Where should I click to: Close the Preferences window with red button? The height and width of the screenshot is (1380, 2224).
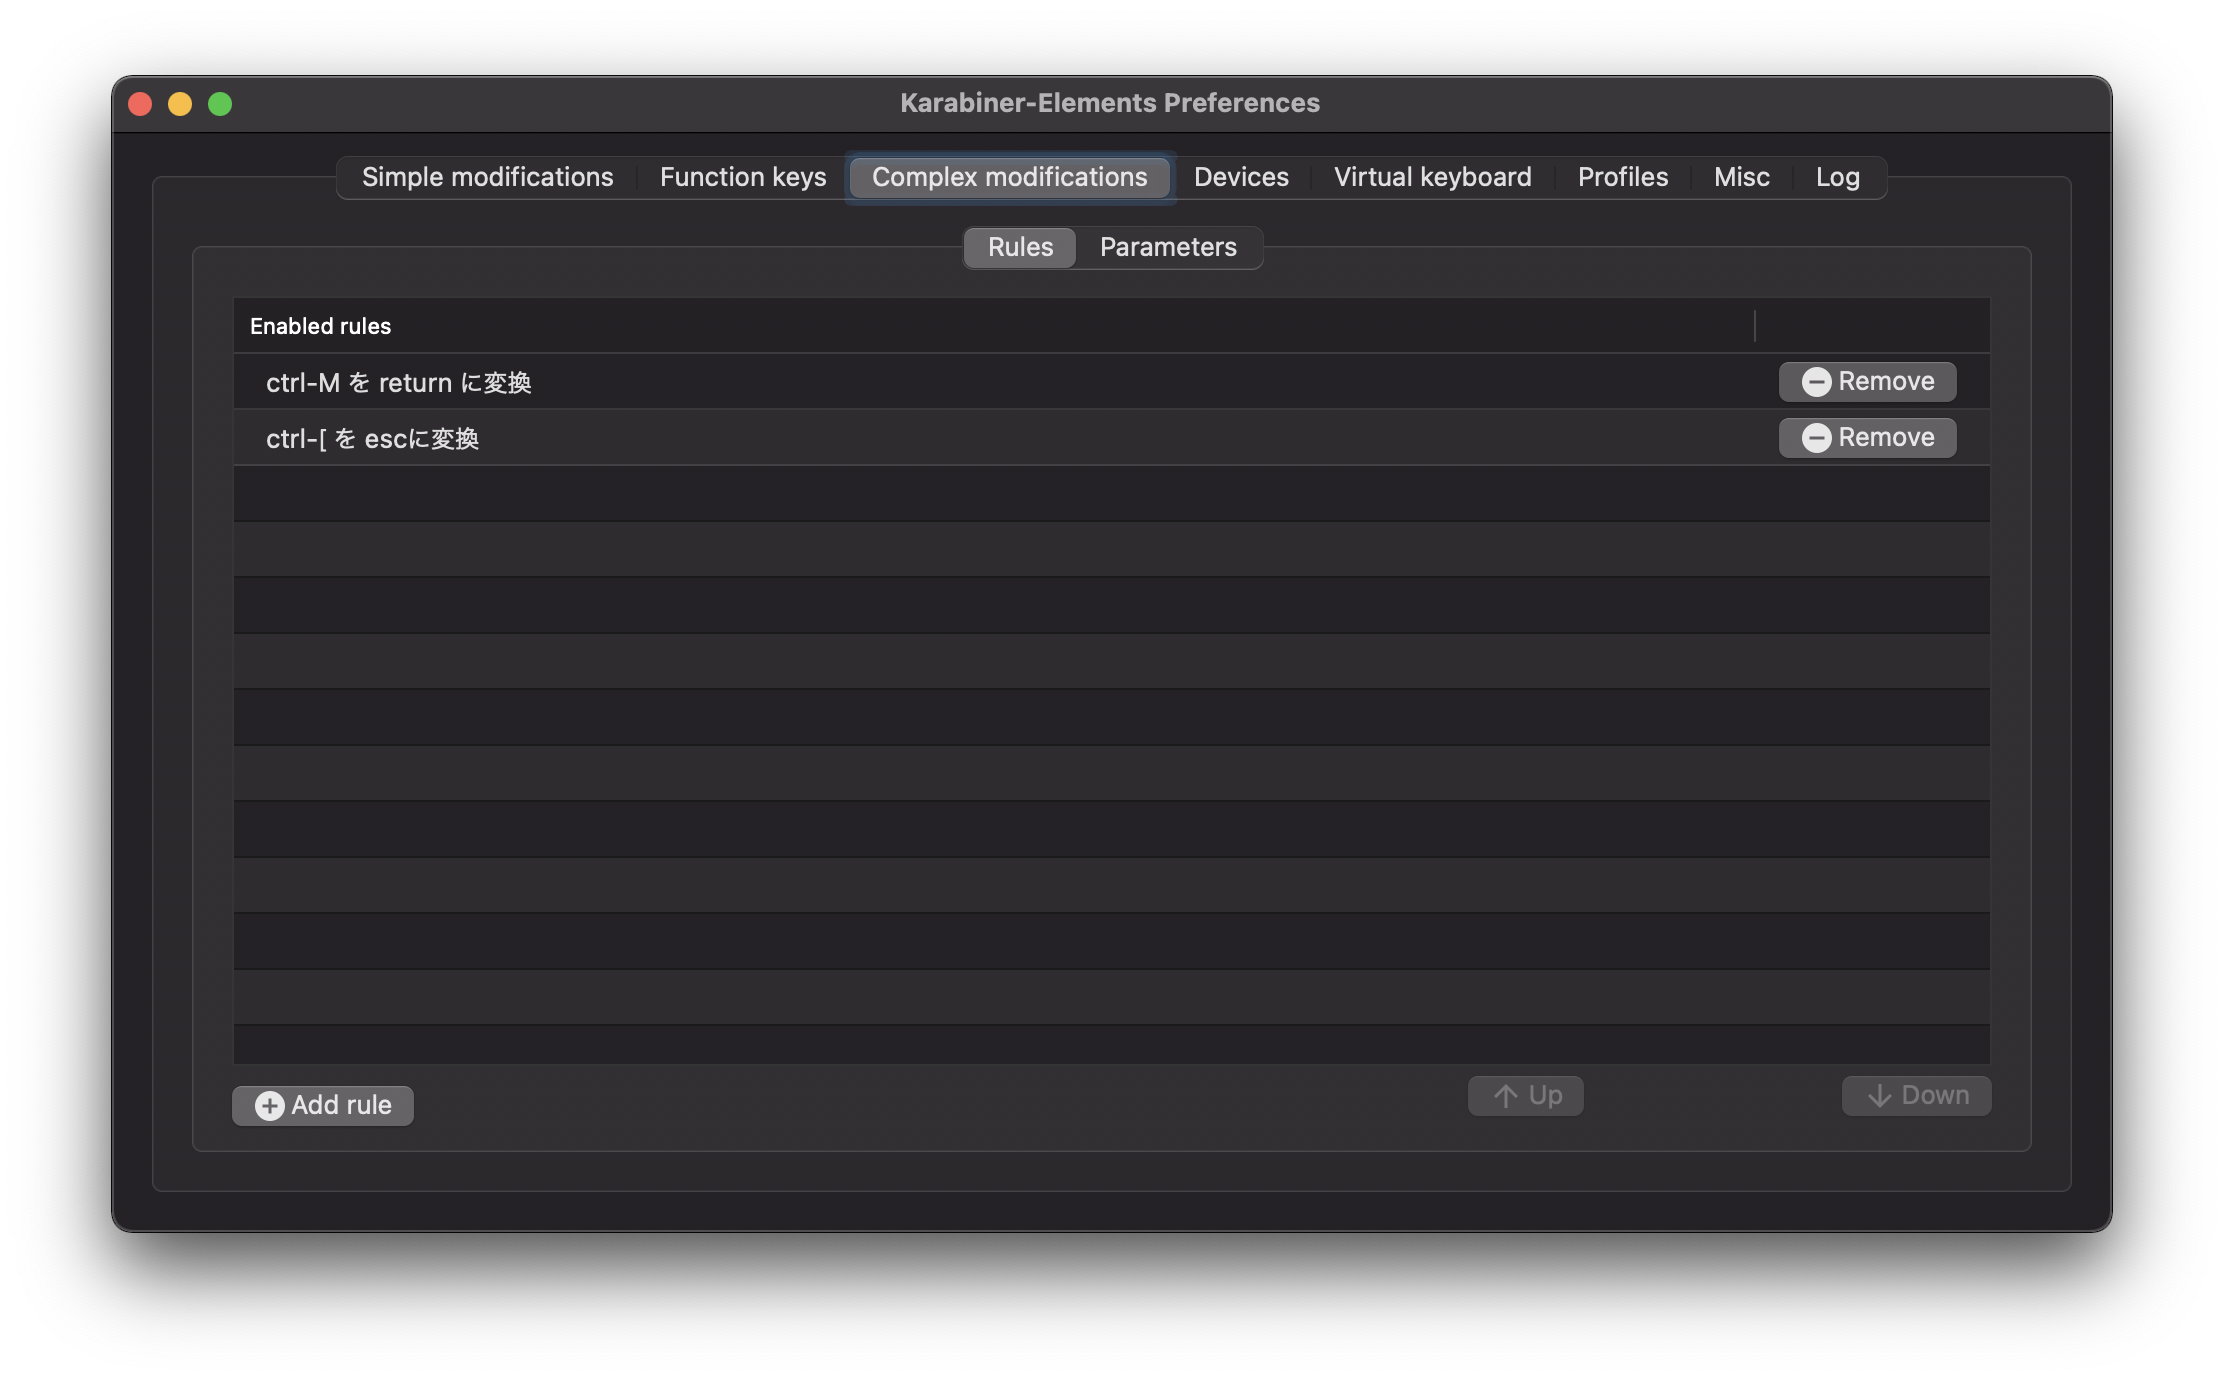click(x=140, y=104)
